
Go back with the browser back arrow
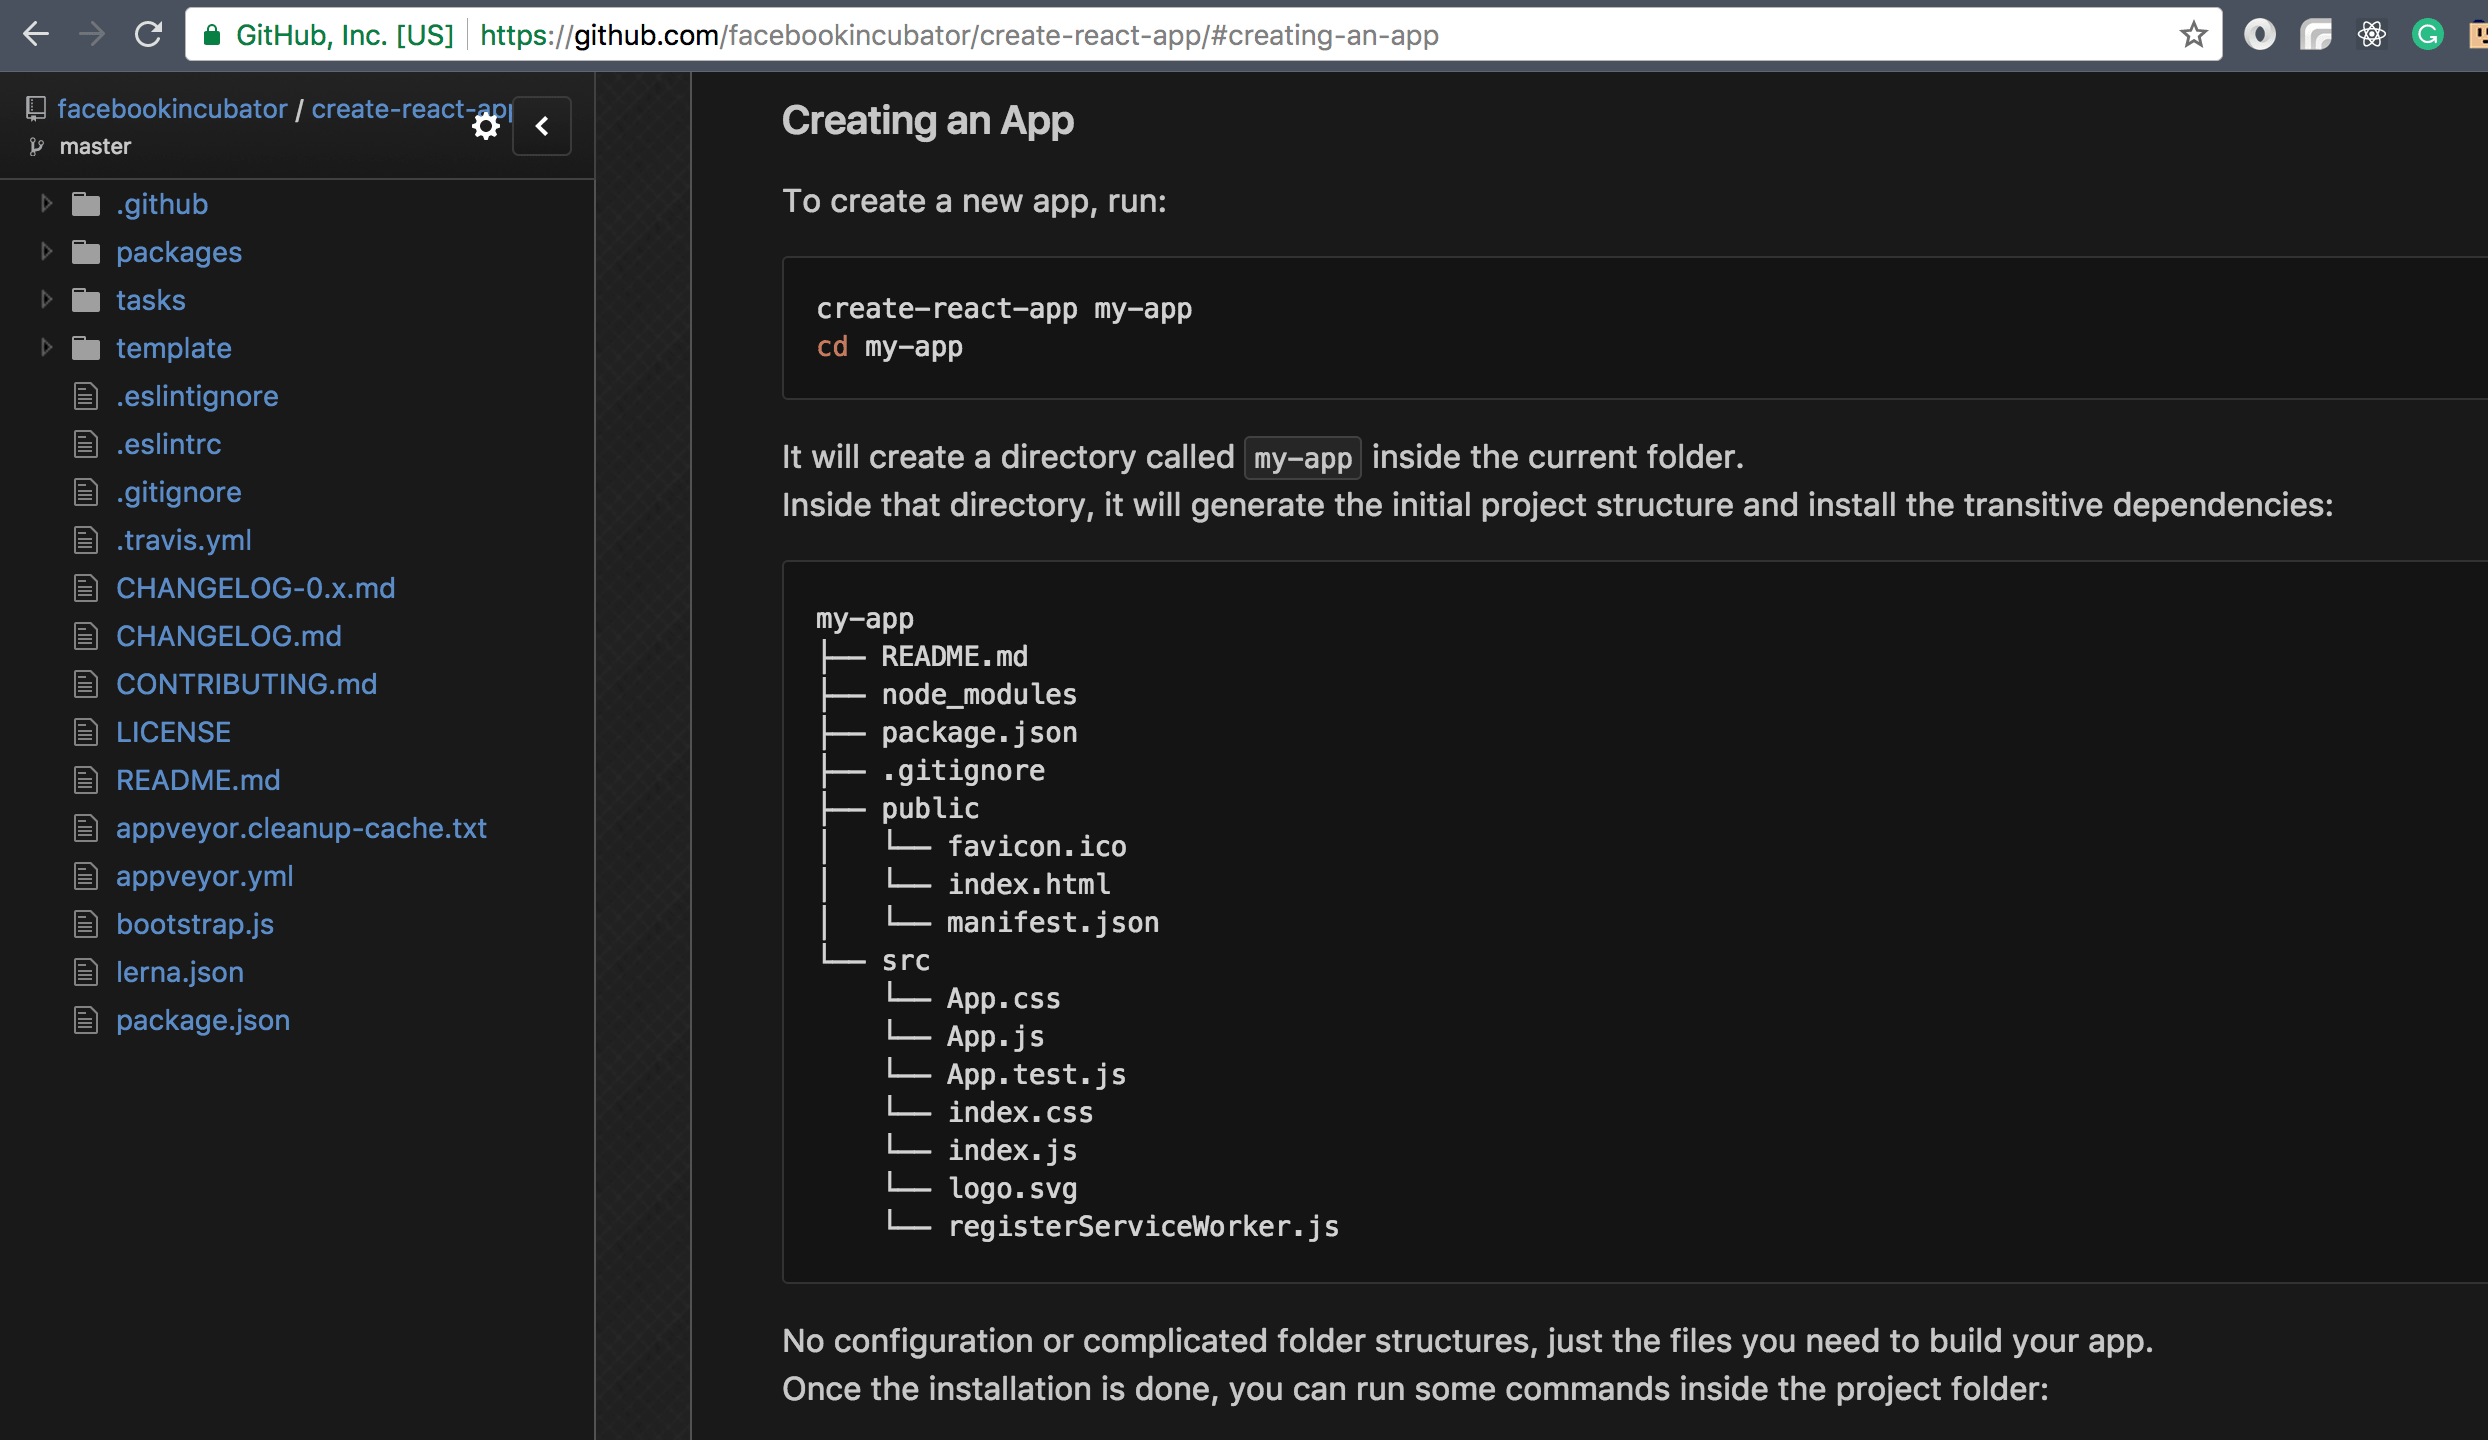click(36, 35)
